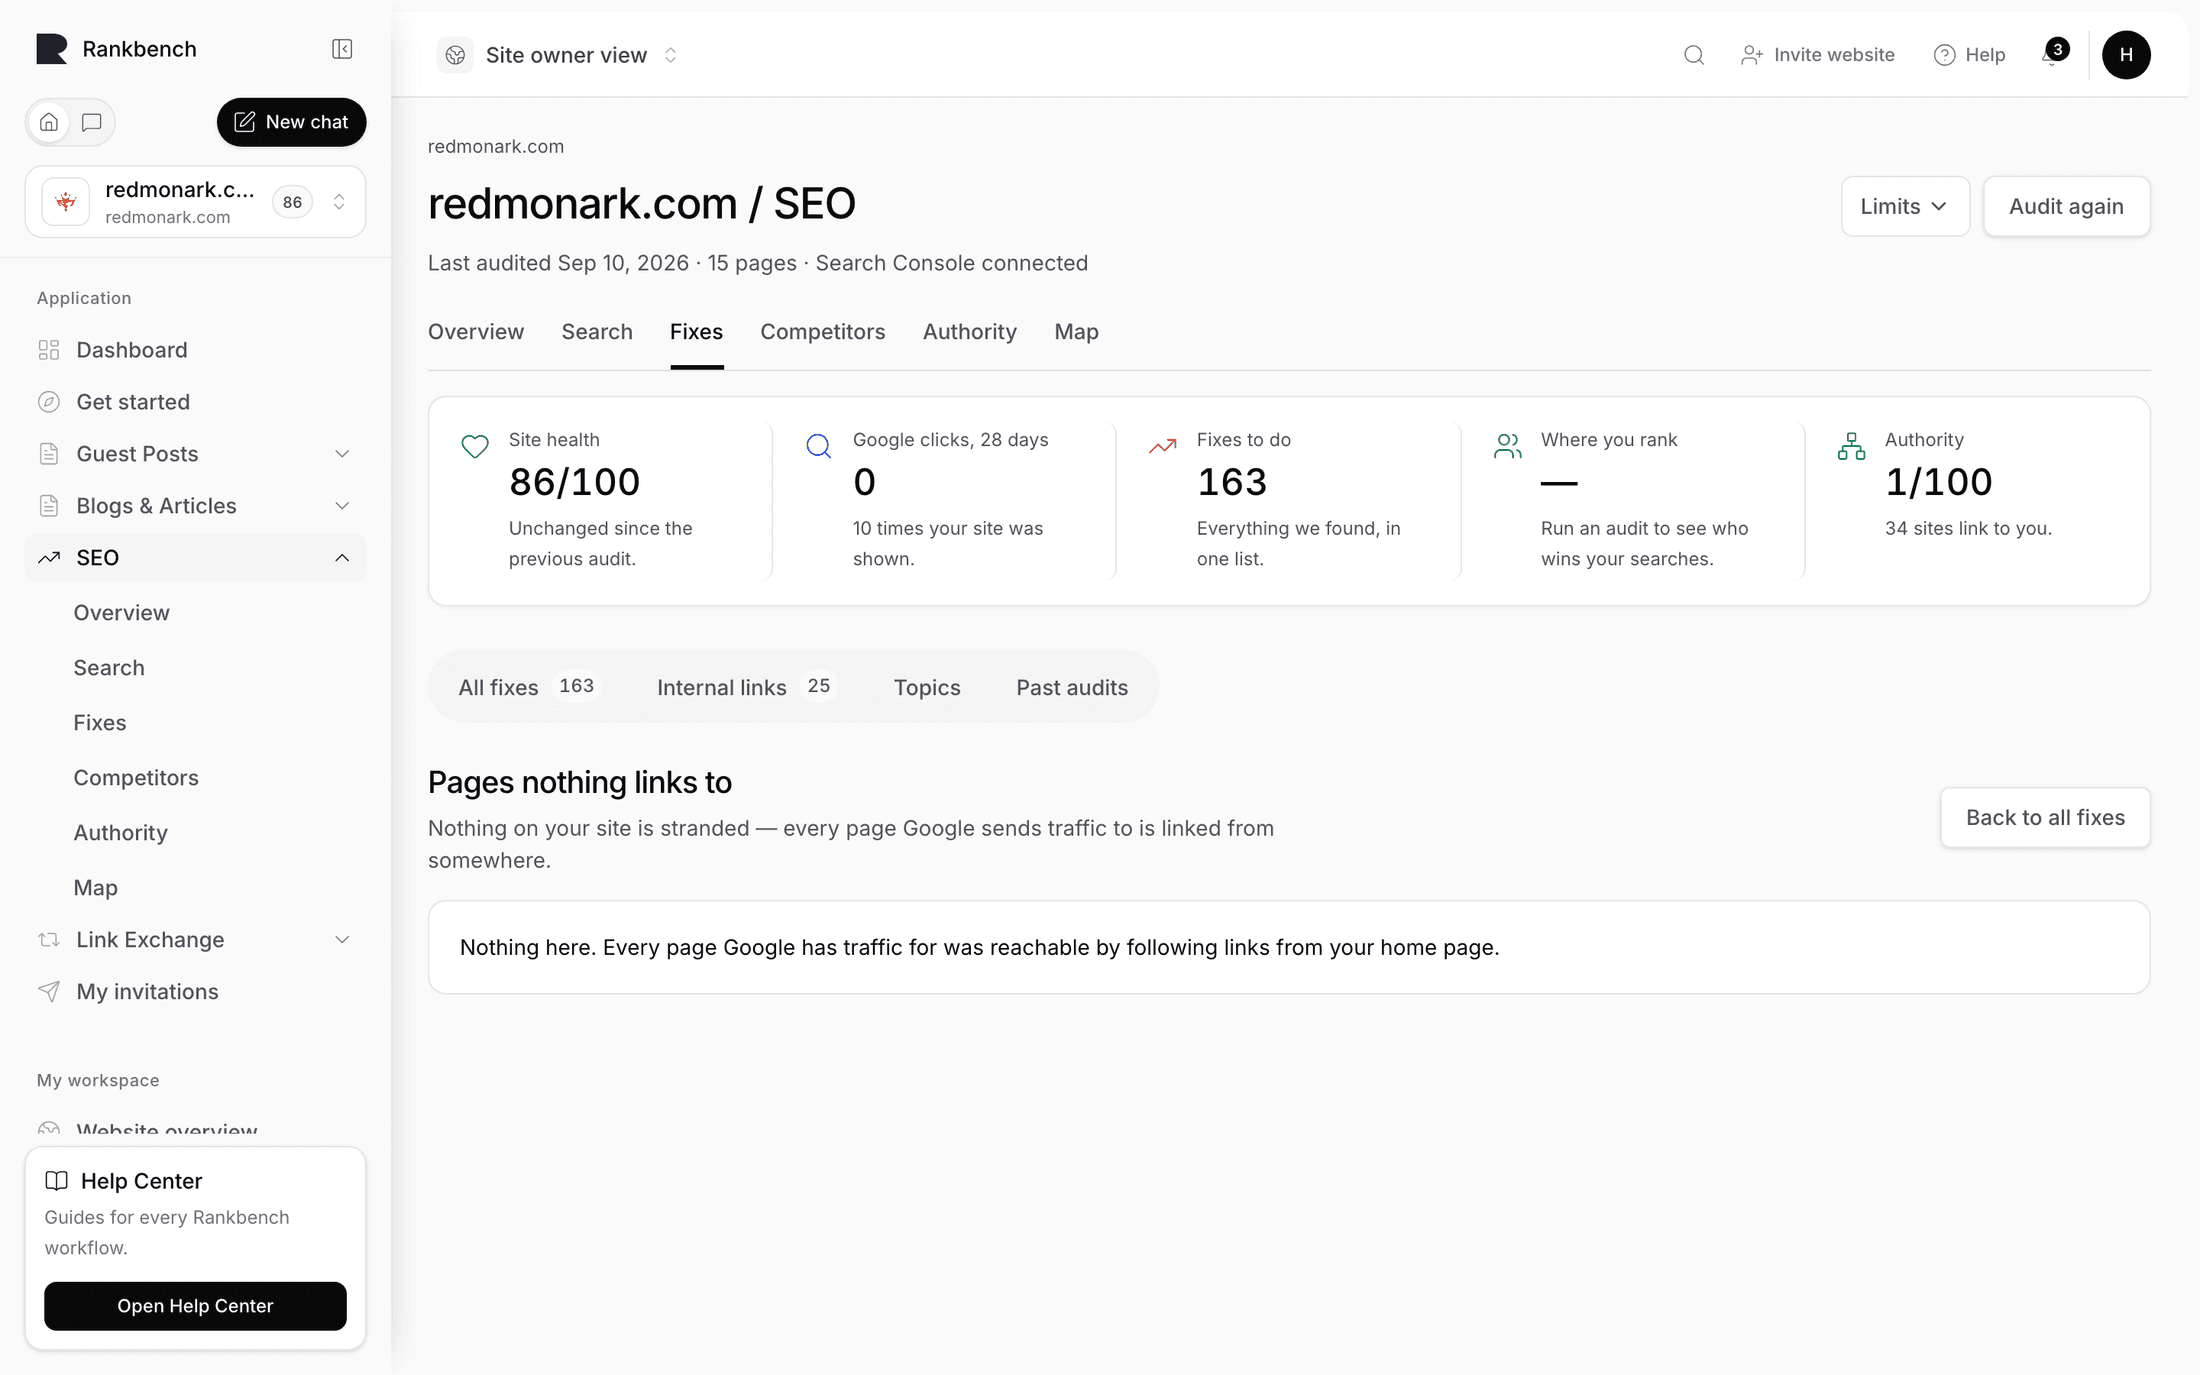
Task: Switch to the Authority tab
Action: [969, 332]
